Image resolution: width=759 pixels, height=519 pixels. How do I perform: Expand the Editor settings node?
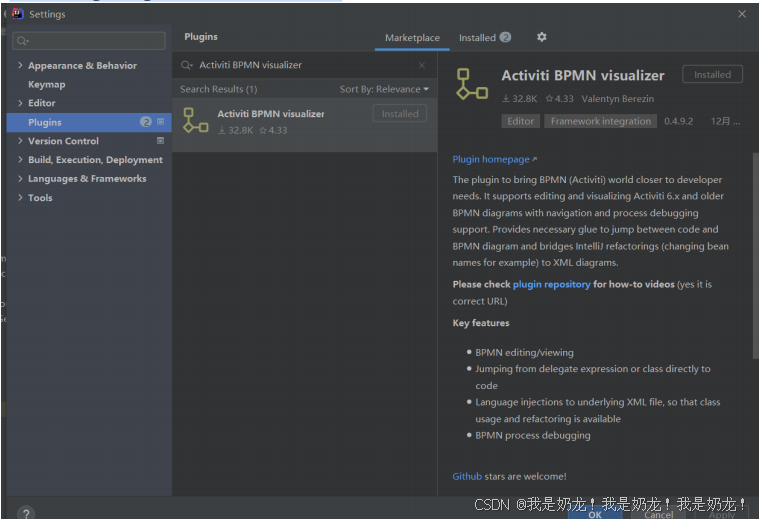[20, 103]
